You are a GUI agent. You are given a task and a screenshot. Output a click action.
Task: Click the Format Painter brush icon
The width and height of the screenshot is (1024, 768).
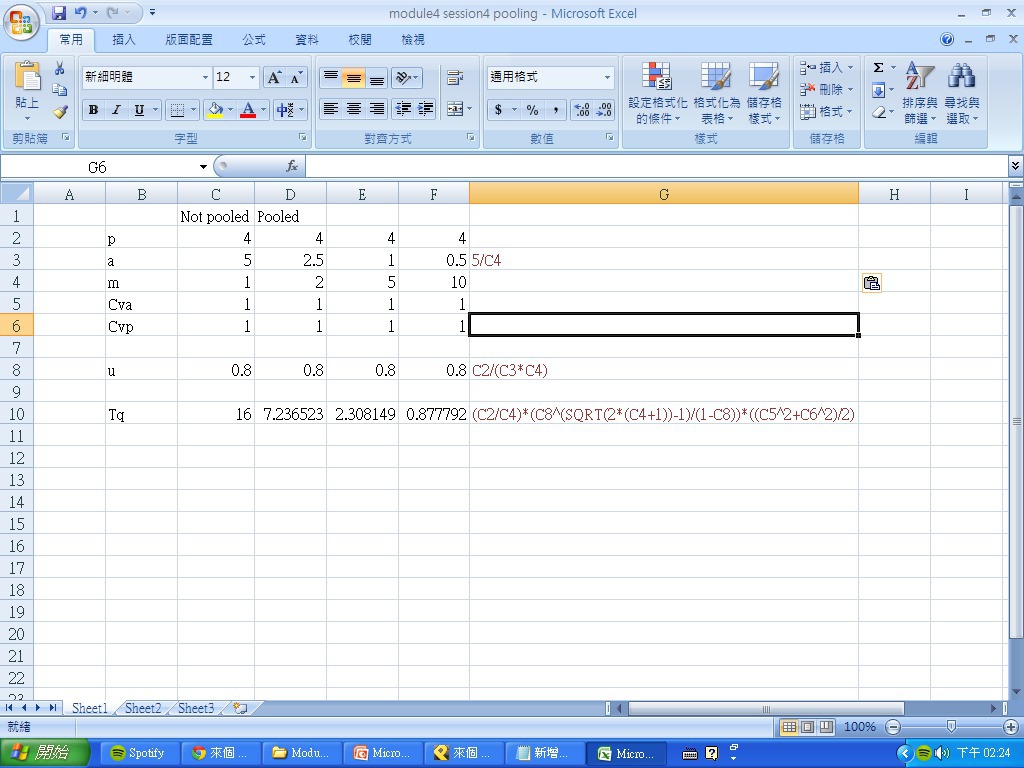[60, 112]
